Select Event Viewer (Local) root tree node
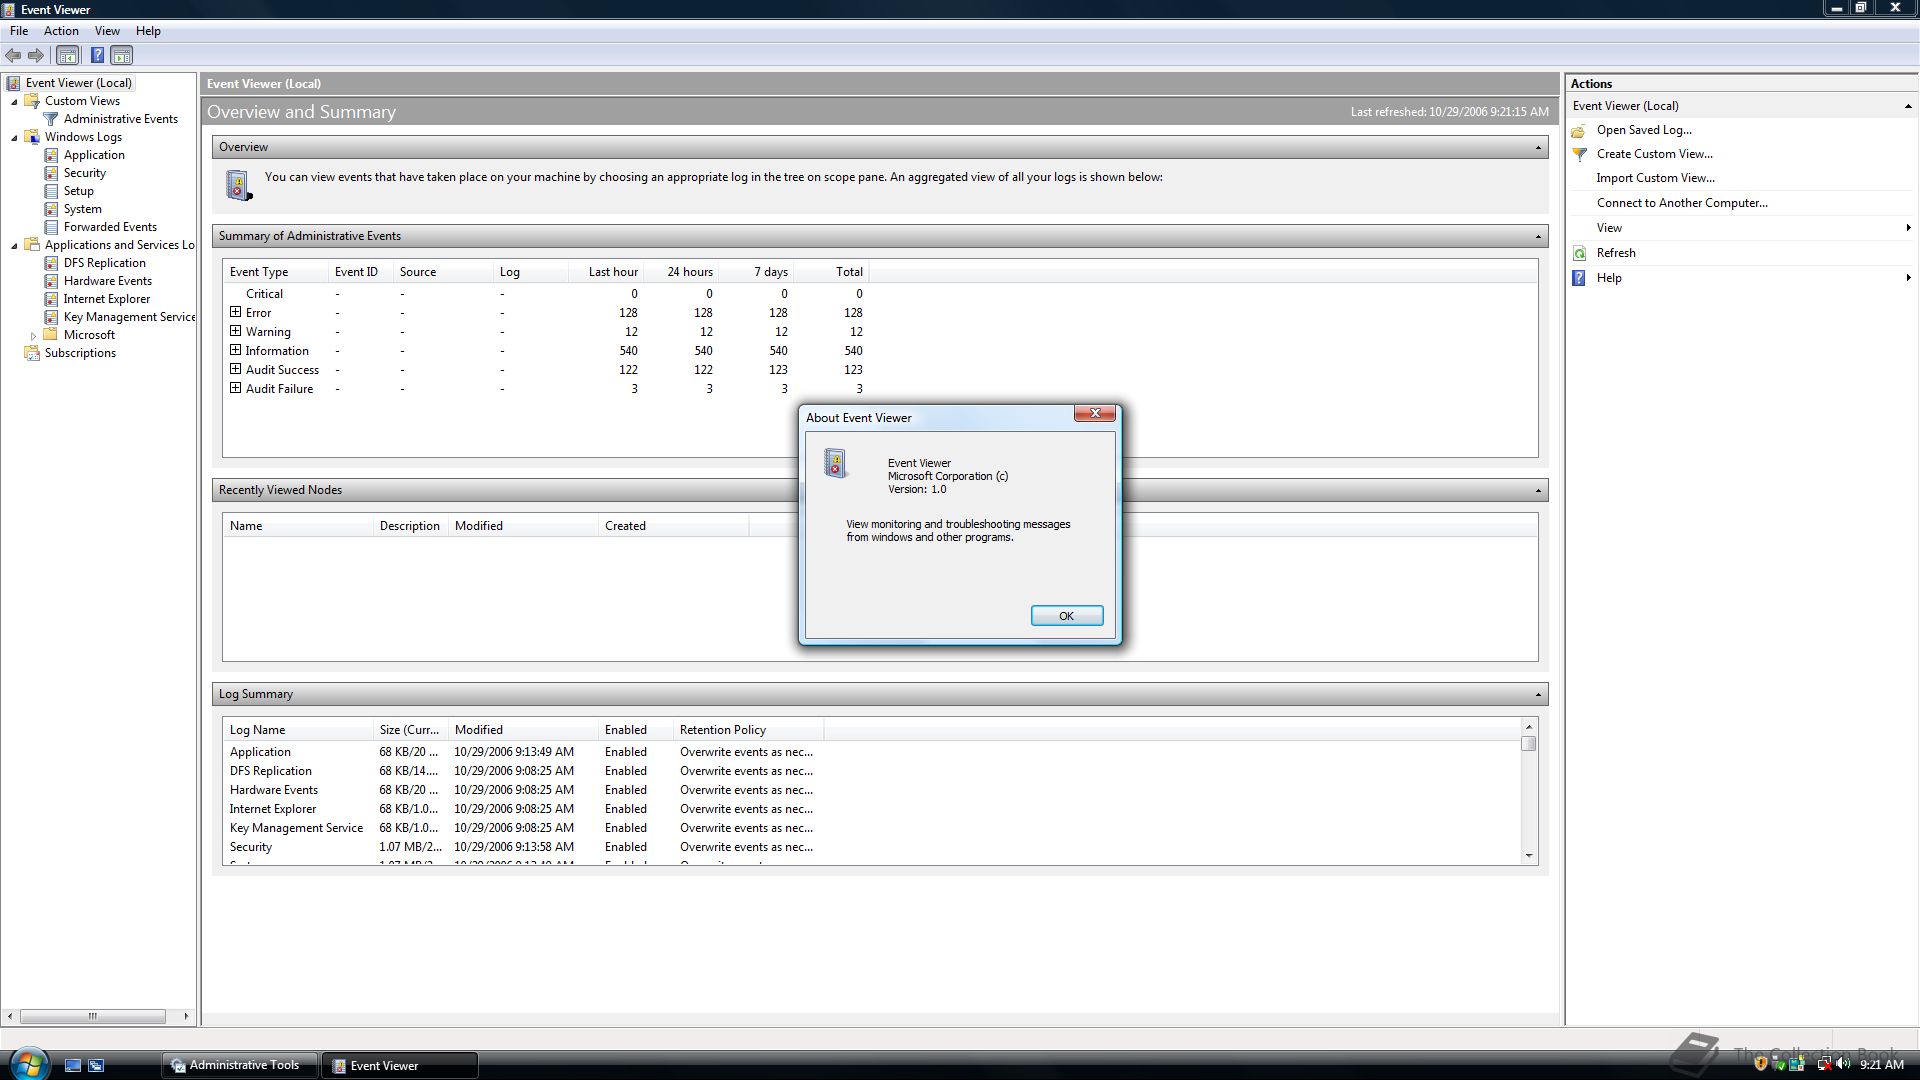The image size is (1920, 1080). [79, 83]
